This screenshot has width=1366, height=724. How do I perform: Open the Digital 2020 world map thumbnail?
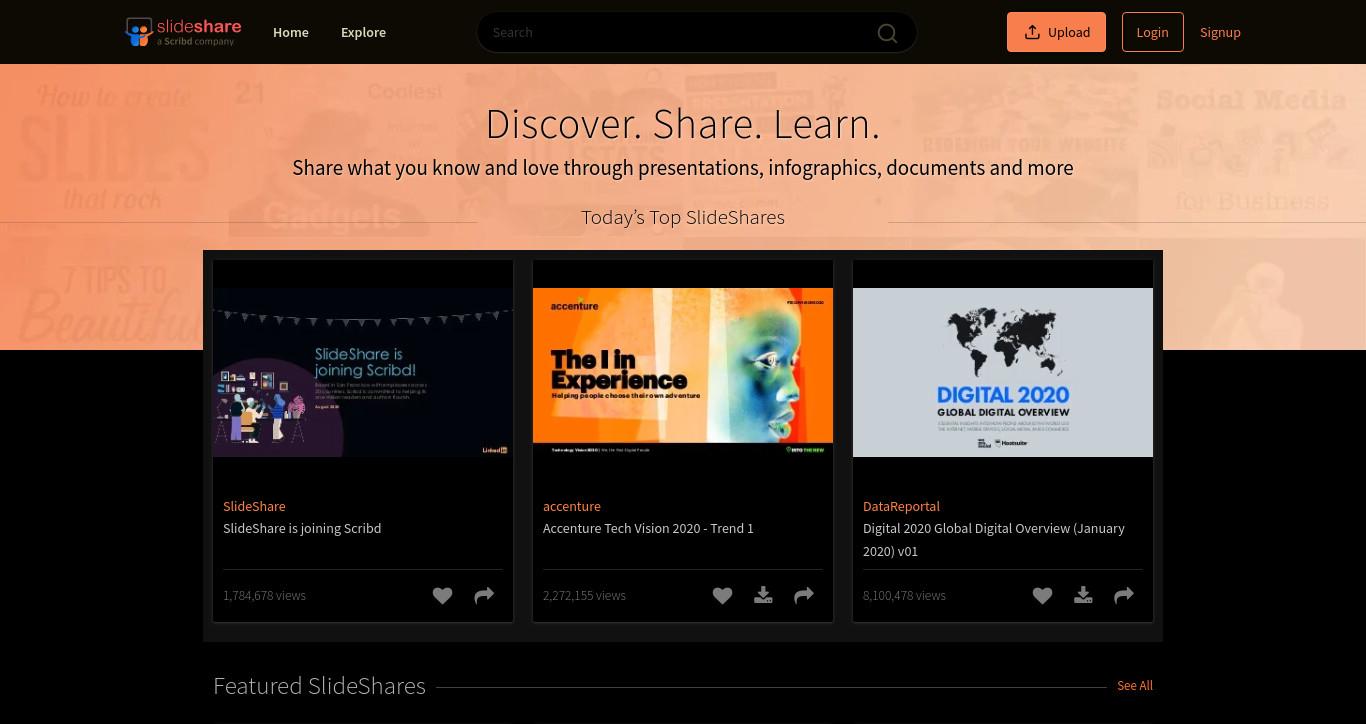point(1003,373)
